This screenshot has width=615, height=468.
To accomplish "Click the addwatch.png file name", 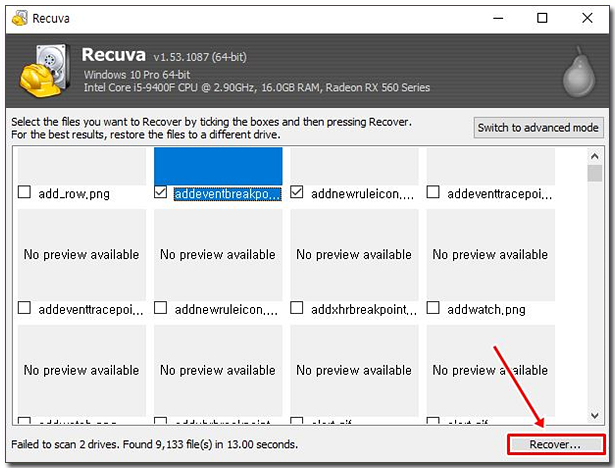I will (486, 310).
